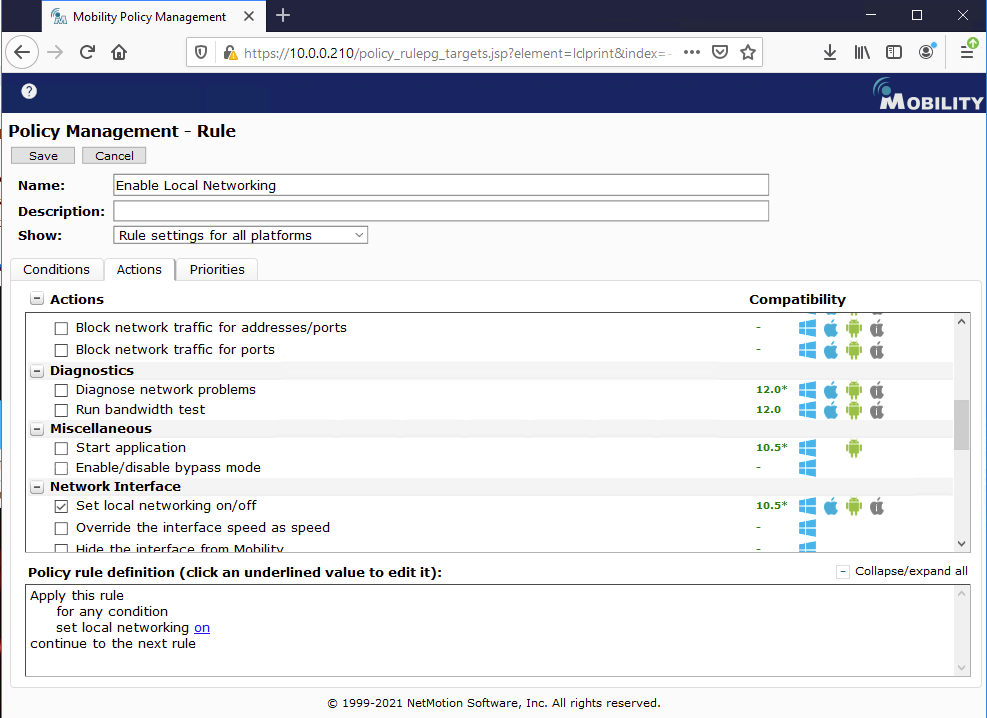
Task: Click the Mobility logo
Action: tap(929, 94)
